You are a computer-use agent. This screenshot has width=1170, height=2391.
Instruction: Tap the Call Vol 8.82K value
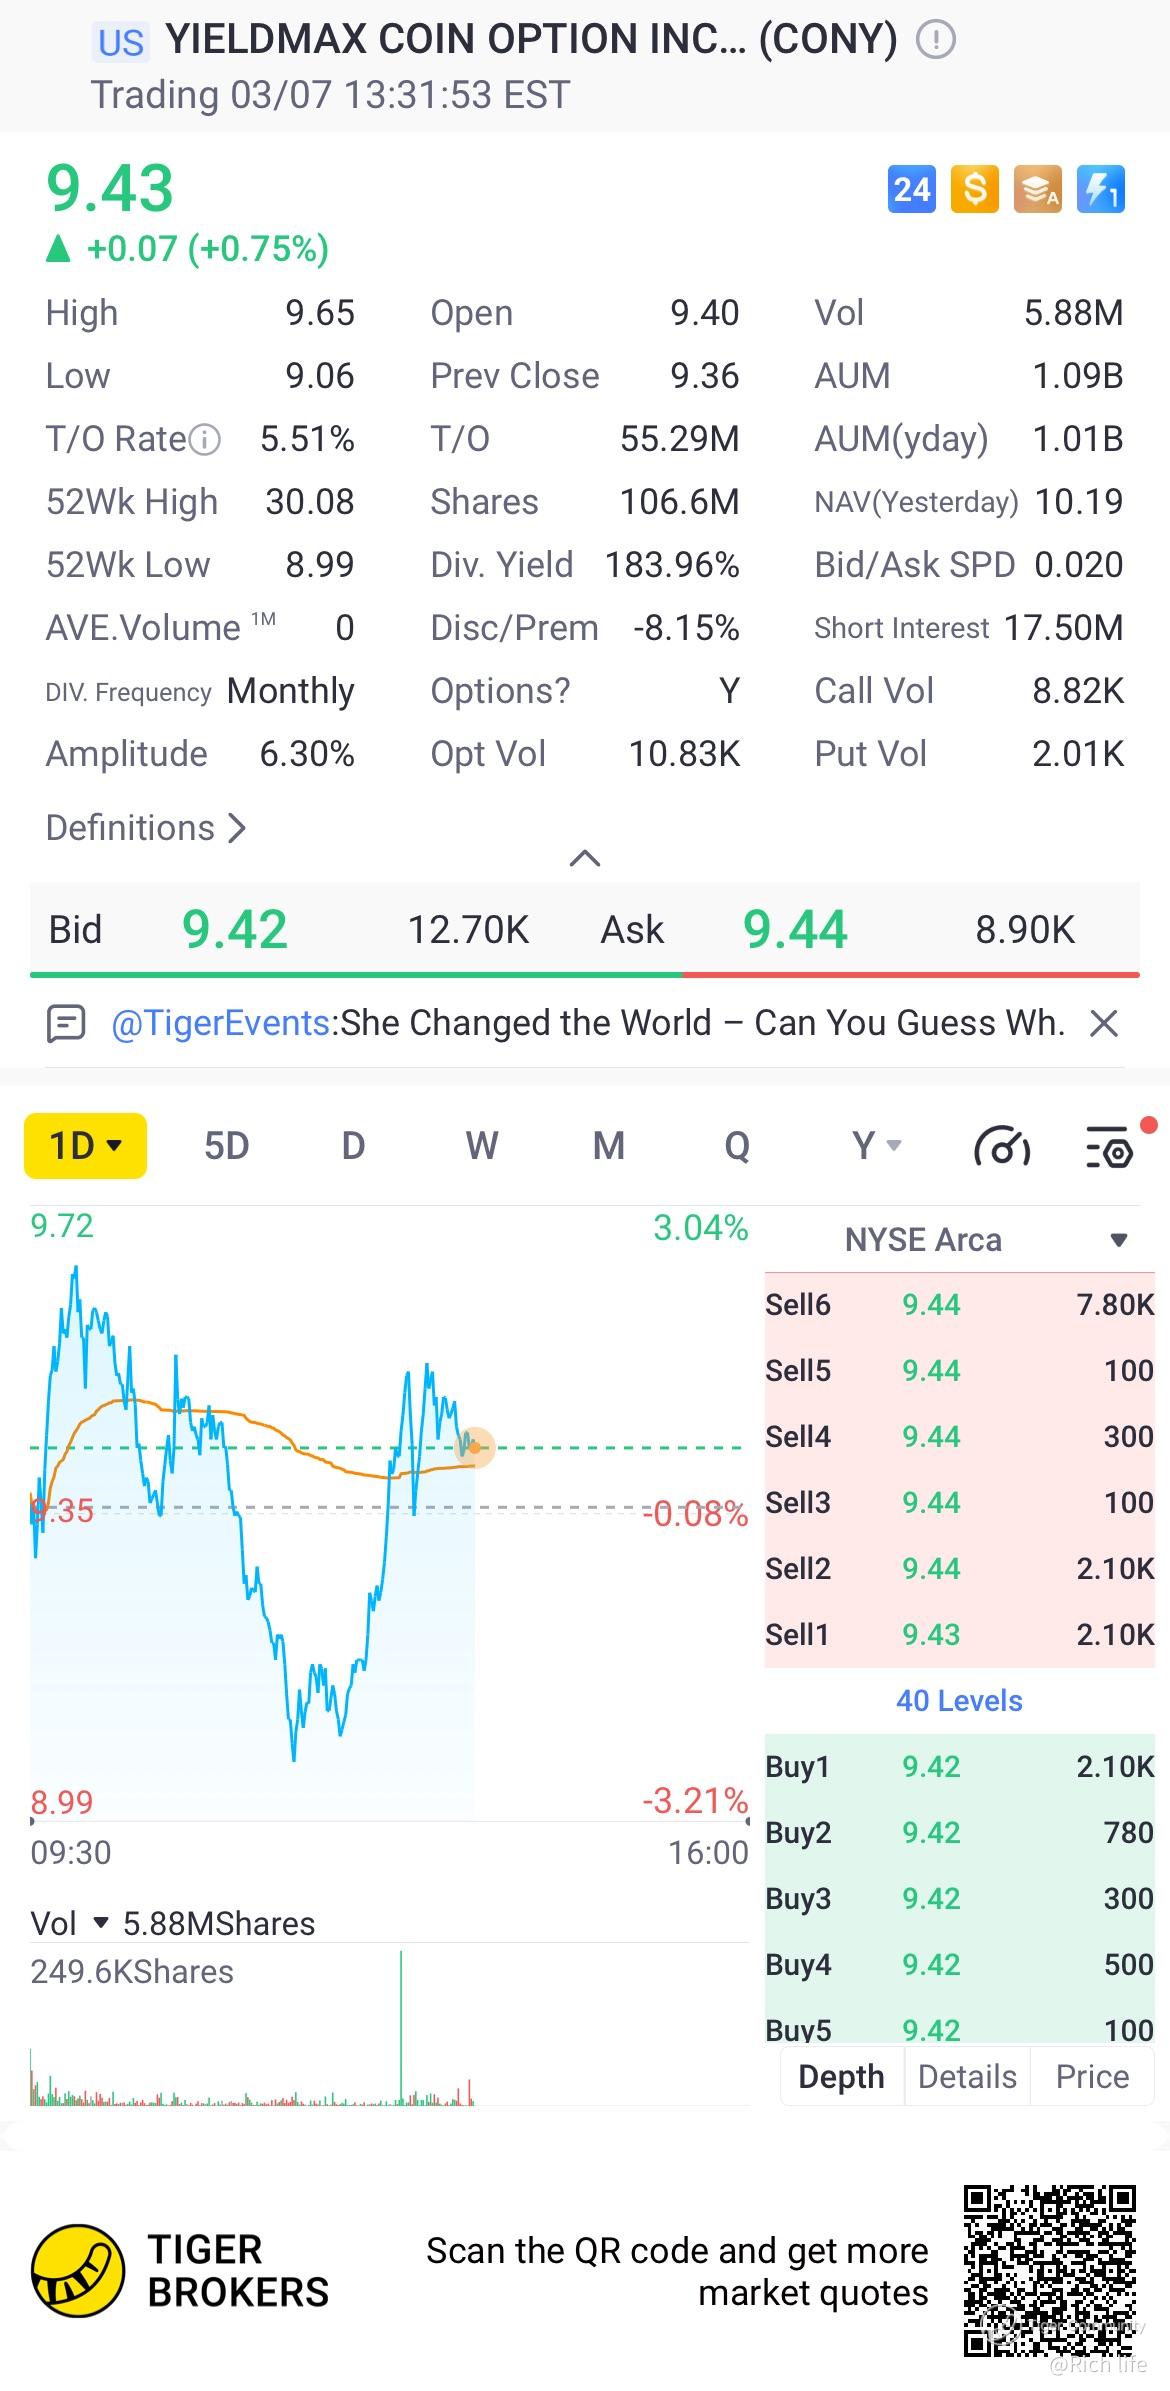click(1078, 691)
